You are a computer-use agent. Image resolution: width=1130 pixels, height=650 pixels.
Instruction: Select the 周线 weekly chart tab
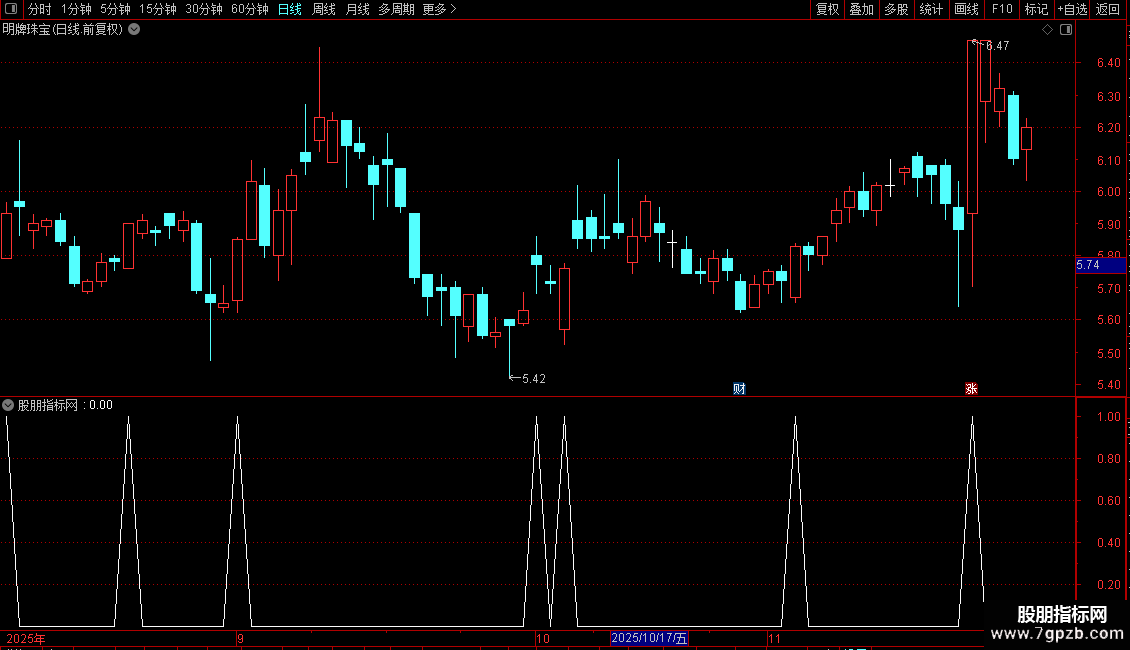[x=324, y=9]
